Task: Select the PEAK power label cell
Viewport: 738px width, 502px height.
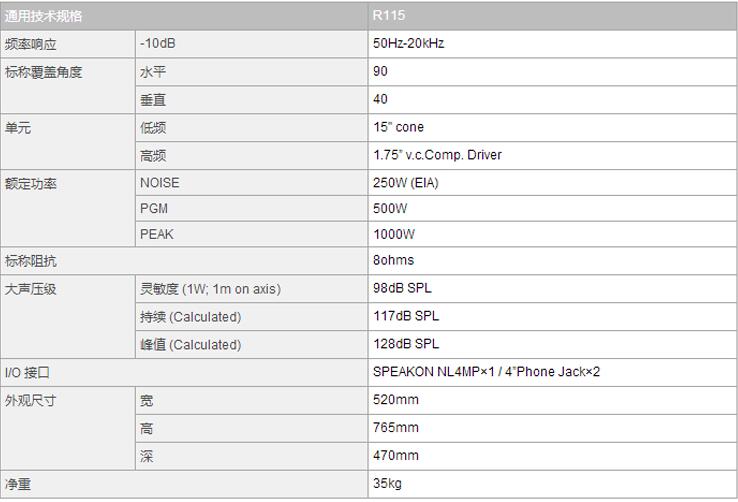Action: pyautogui.click(x=156, y=234)
